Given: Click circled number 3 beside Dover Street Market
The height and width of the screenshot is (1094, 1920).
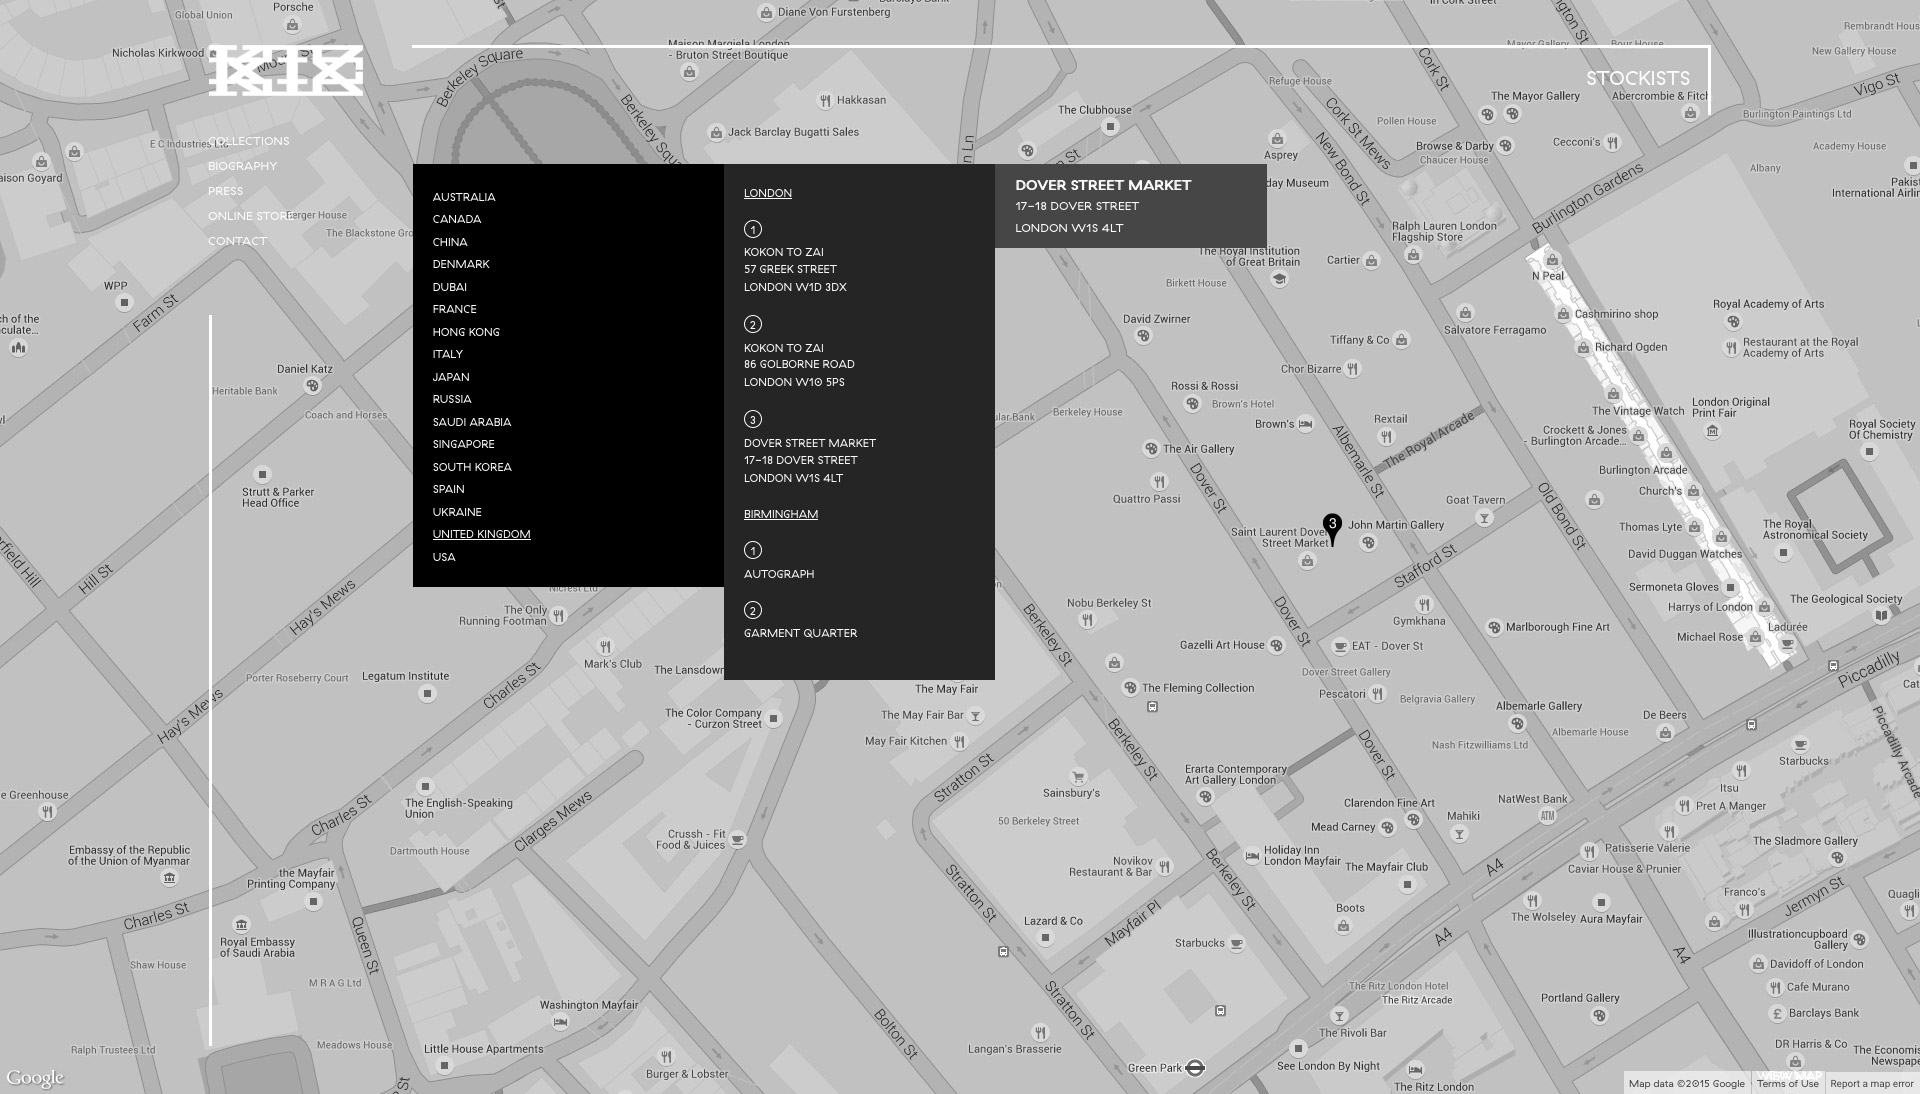Looking at the screenshot, I should click(x=753, y=419).
